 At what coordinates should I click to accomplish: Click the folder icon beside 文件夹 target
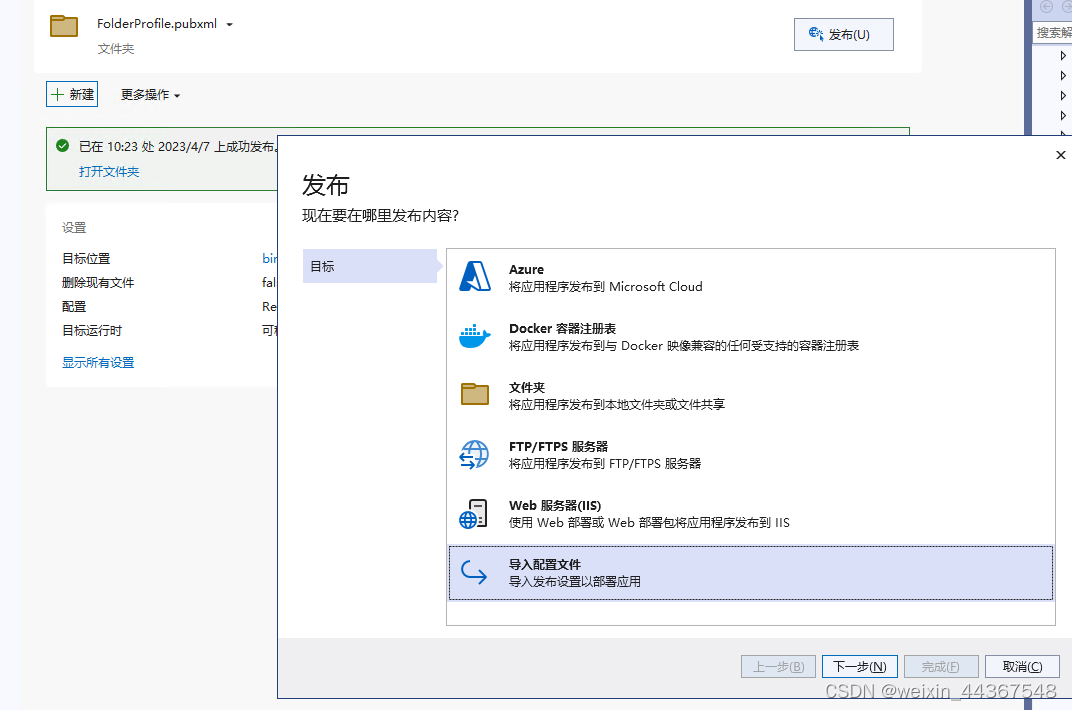pyautogui.click(x=474, y=394)
